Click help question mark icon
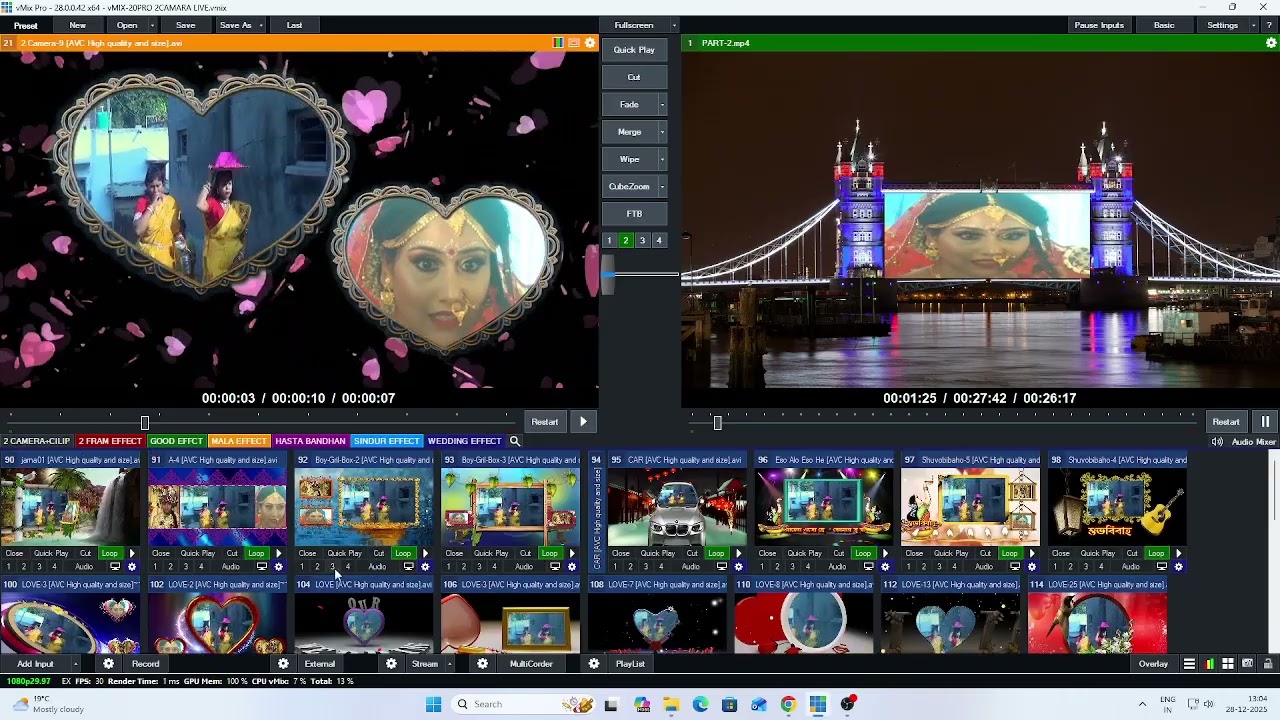Image resolution: width=1280 pixels, height=720 pixels. pyautogui.click(x=1269, y=25)
